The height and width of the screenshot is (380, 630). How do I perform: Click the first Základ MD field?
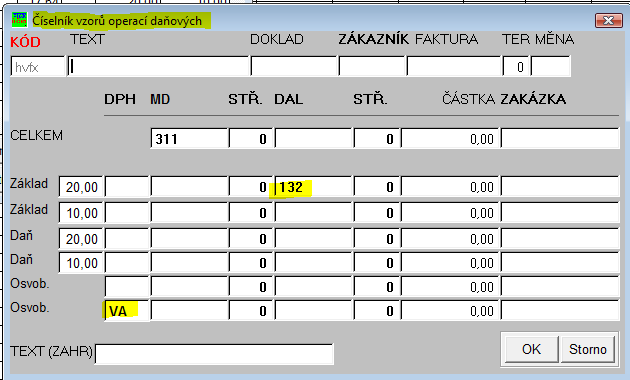189,187
